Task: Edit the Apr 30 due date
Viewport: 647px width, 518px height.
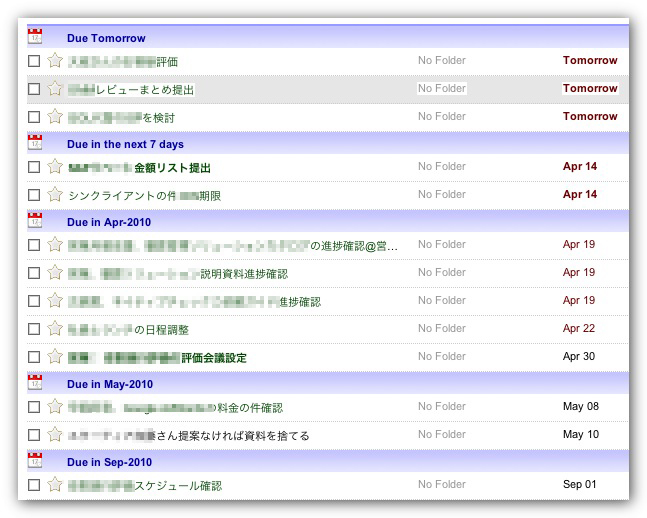Action: (579, 357)
